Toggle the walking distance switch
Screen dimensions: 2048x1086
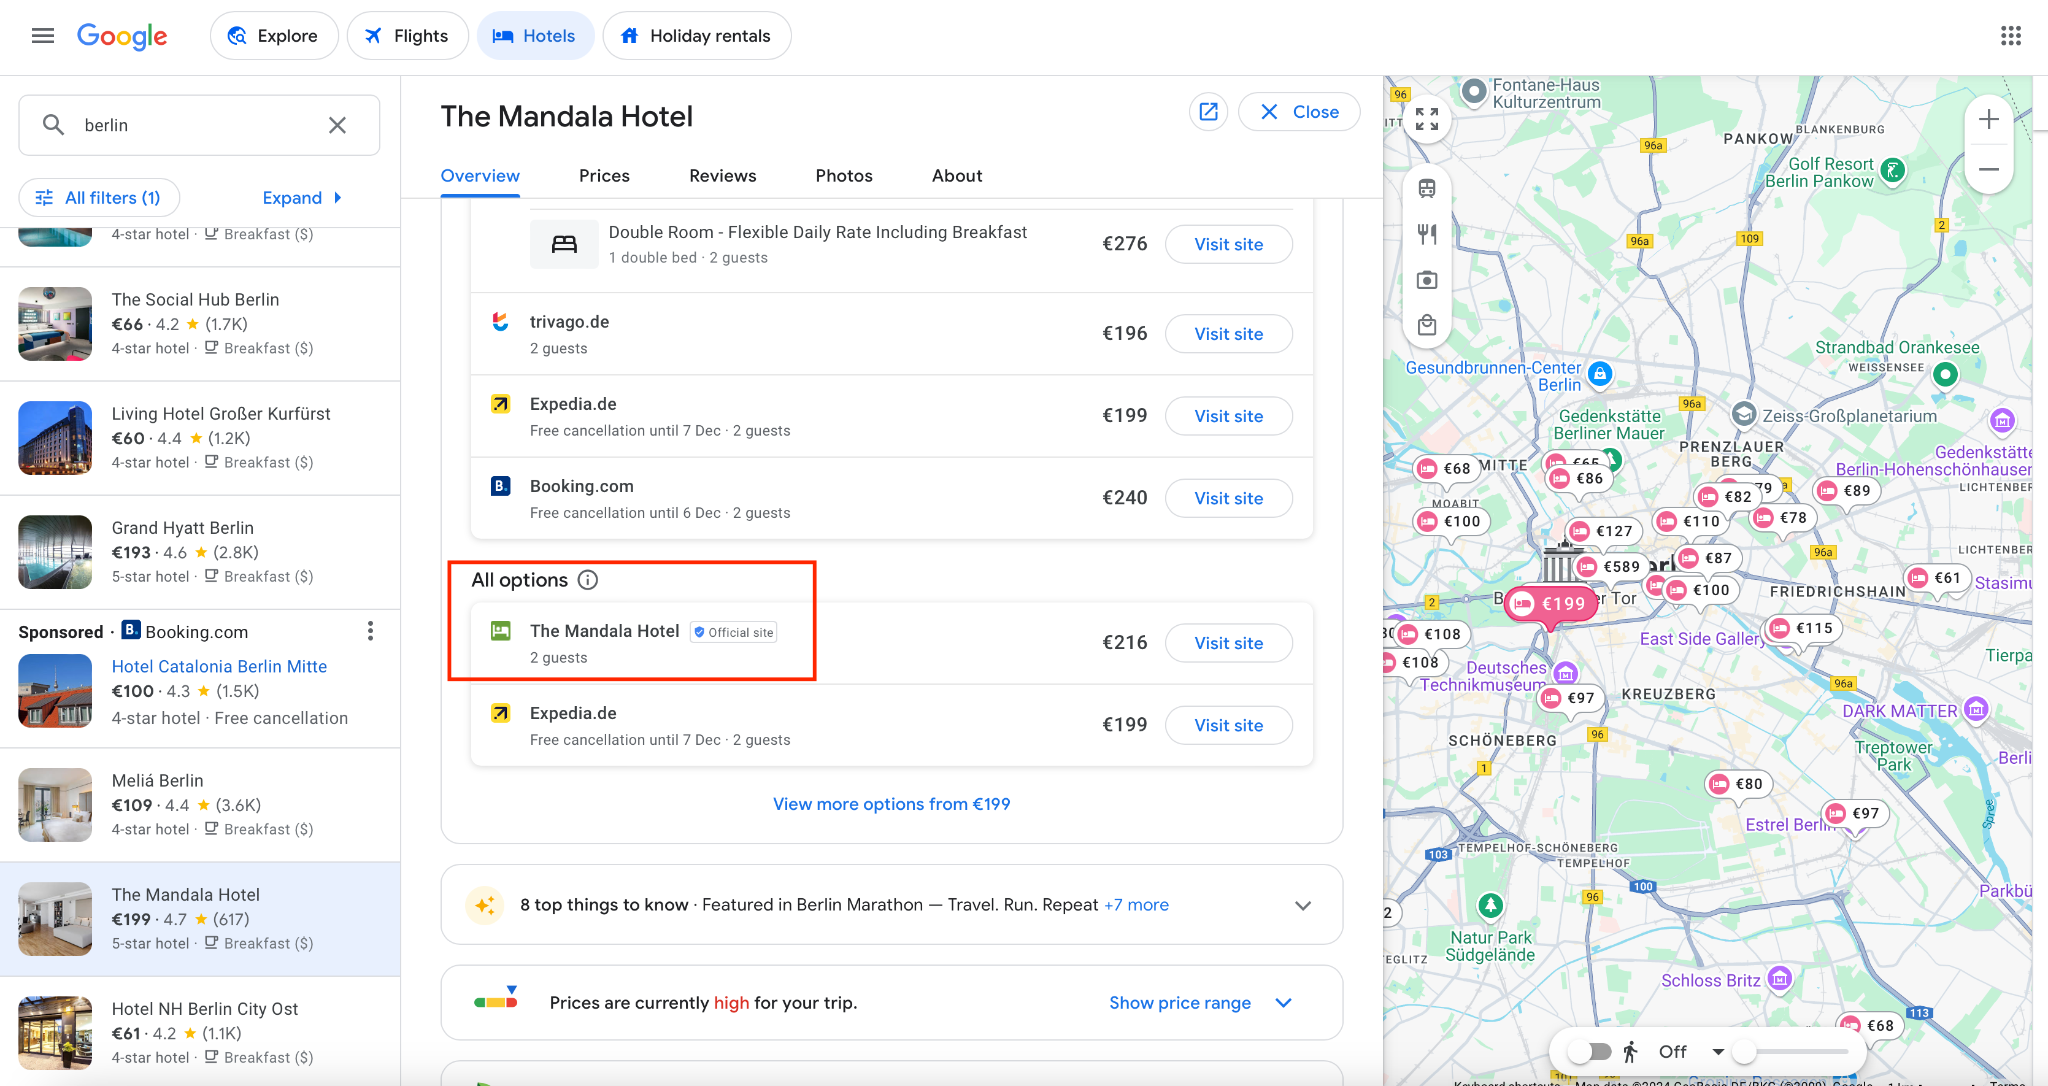click(1589, 1051)
